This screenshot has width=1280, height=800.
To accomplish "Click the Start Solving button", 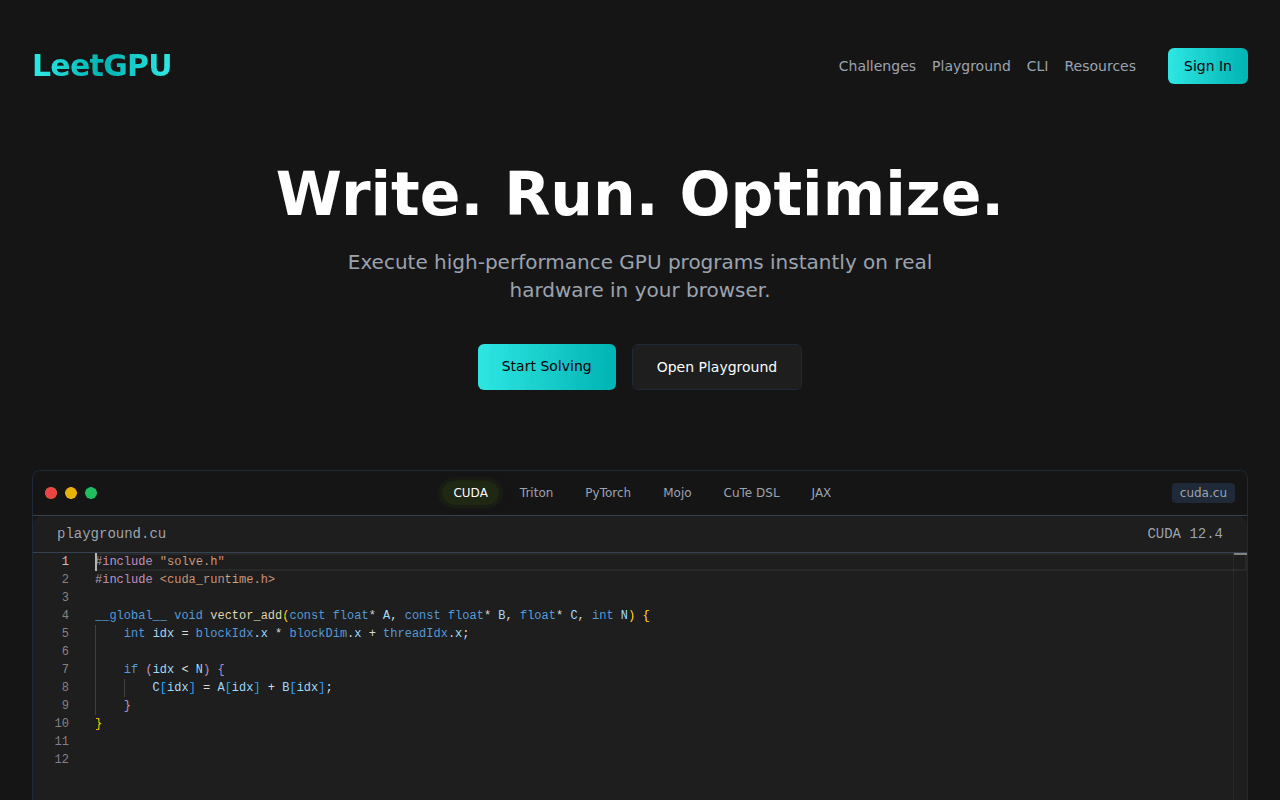I will tap(547, 367).
